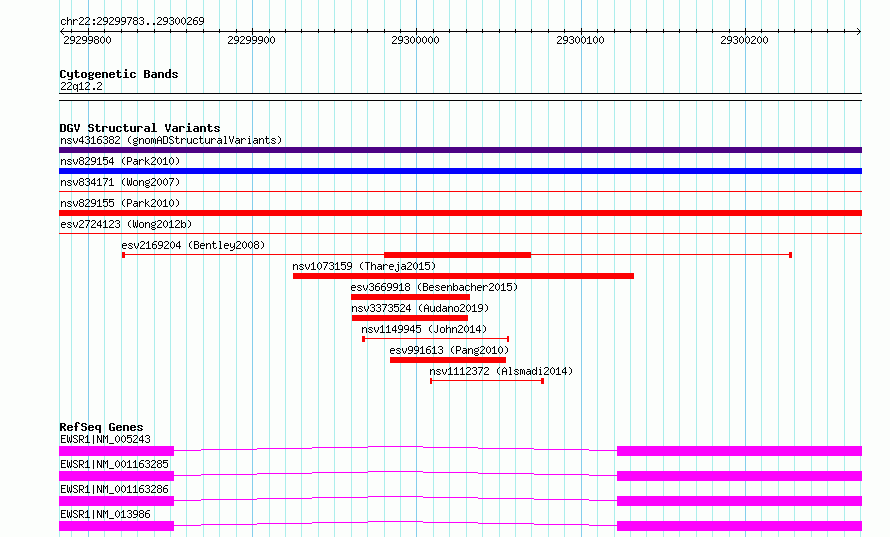Viewport: 890px width, 537px height.
Task: Click the right exon block of EWSR1|NM_001163285
Action: tap(740, 476)
